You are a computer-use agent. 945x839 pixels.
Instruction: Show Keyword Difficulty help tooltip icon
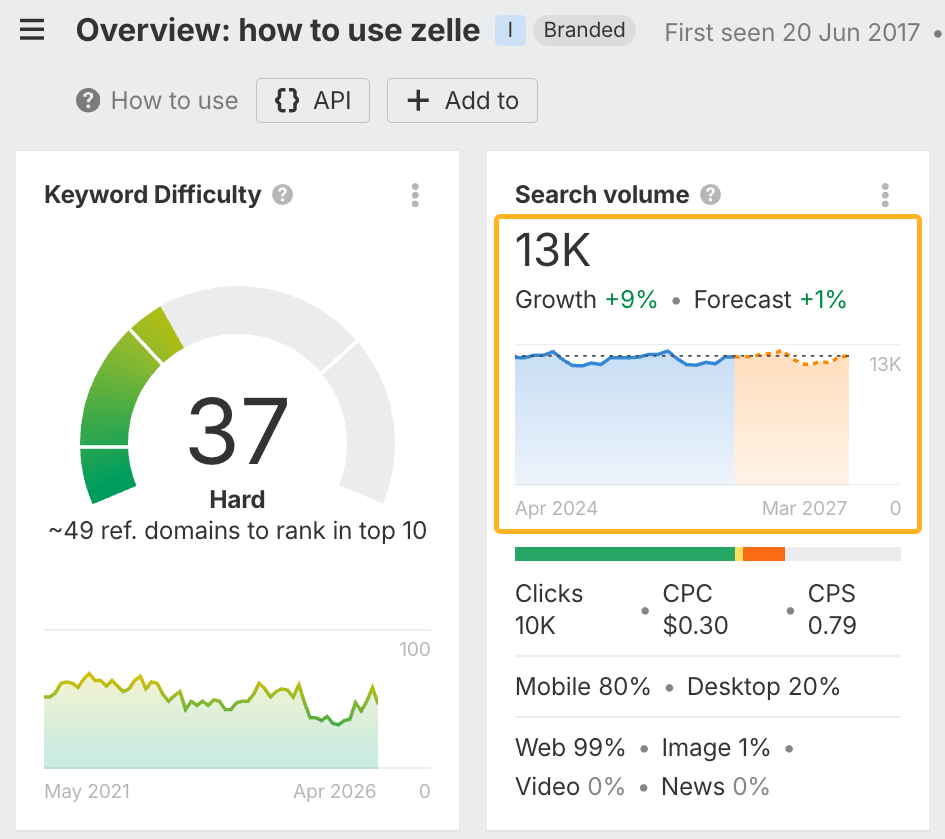point(282,195)
